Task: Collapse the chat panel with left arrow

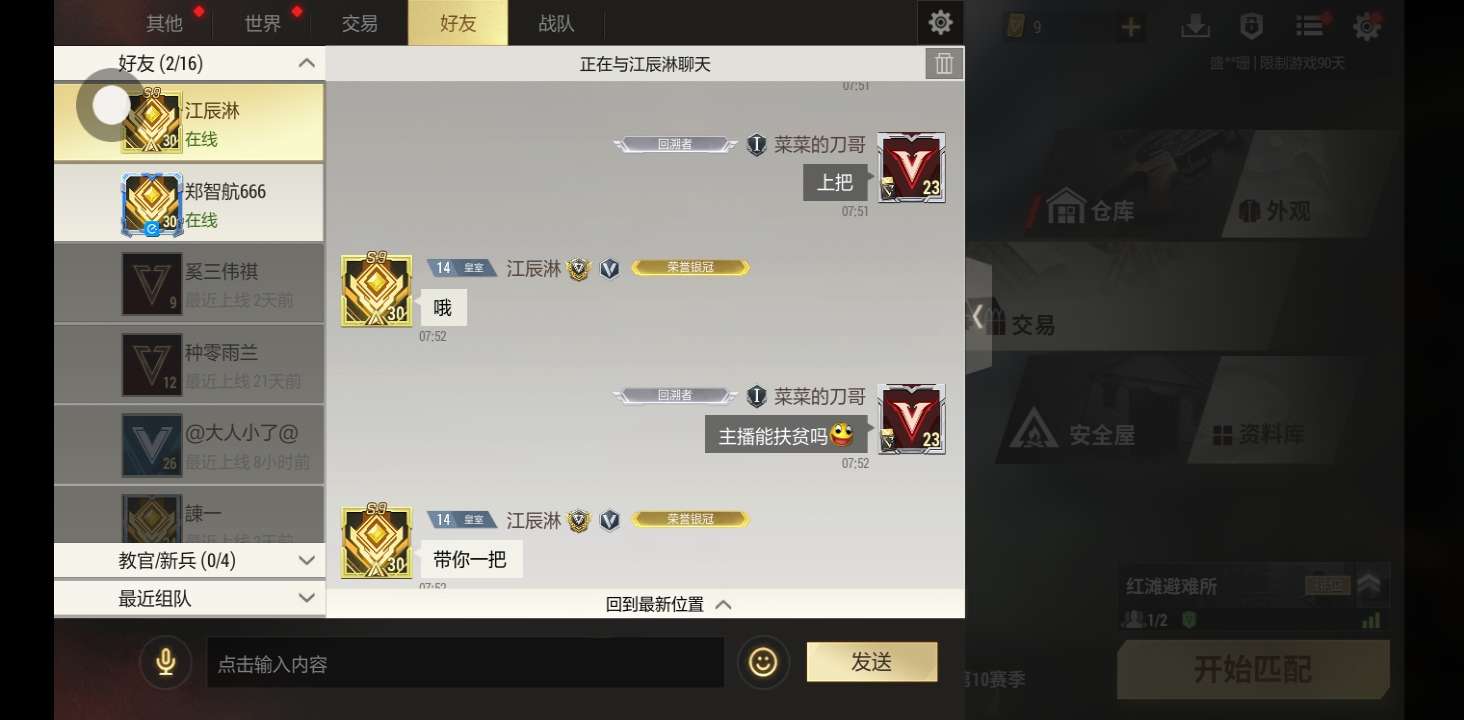Action: click(977, 316)
